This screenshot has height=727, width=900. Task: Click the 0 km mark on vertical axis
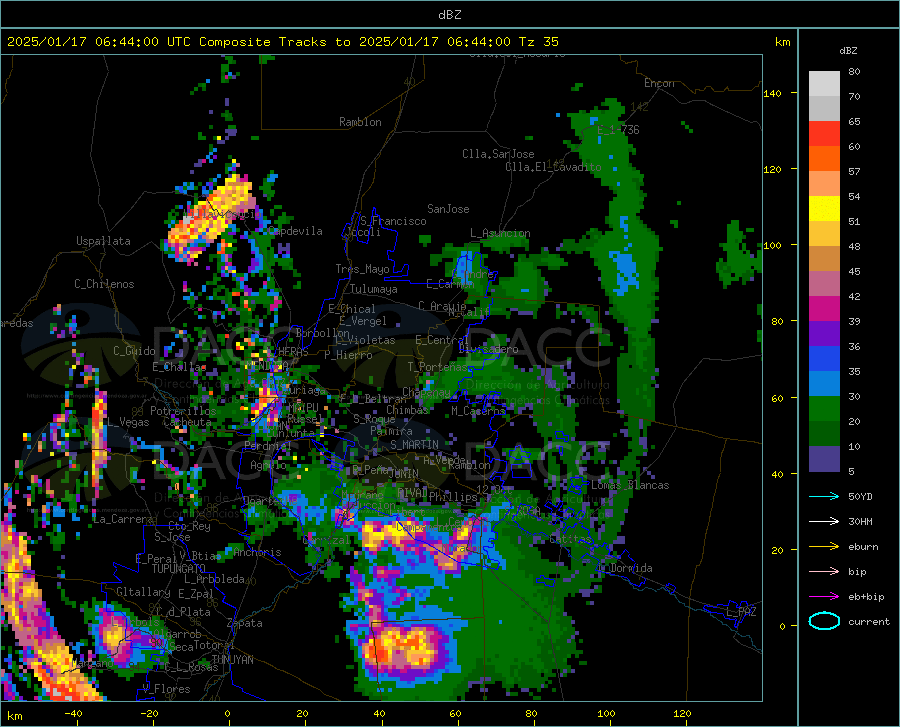coord(782,626)
